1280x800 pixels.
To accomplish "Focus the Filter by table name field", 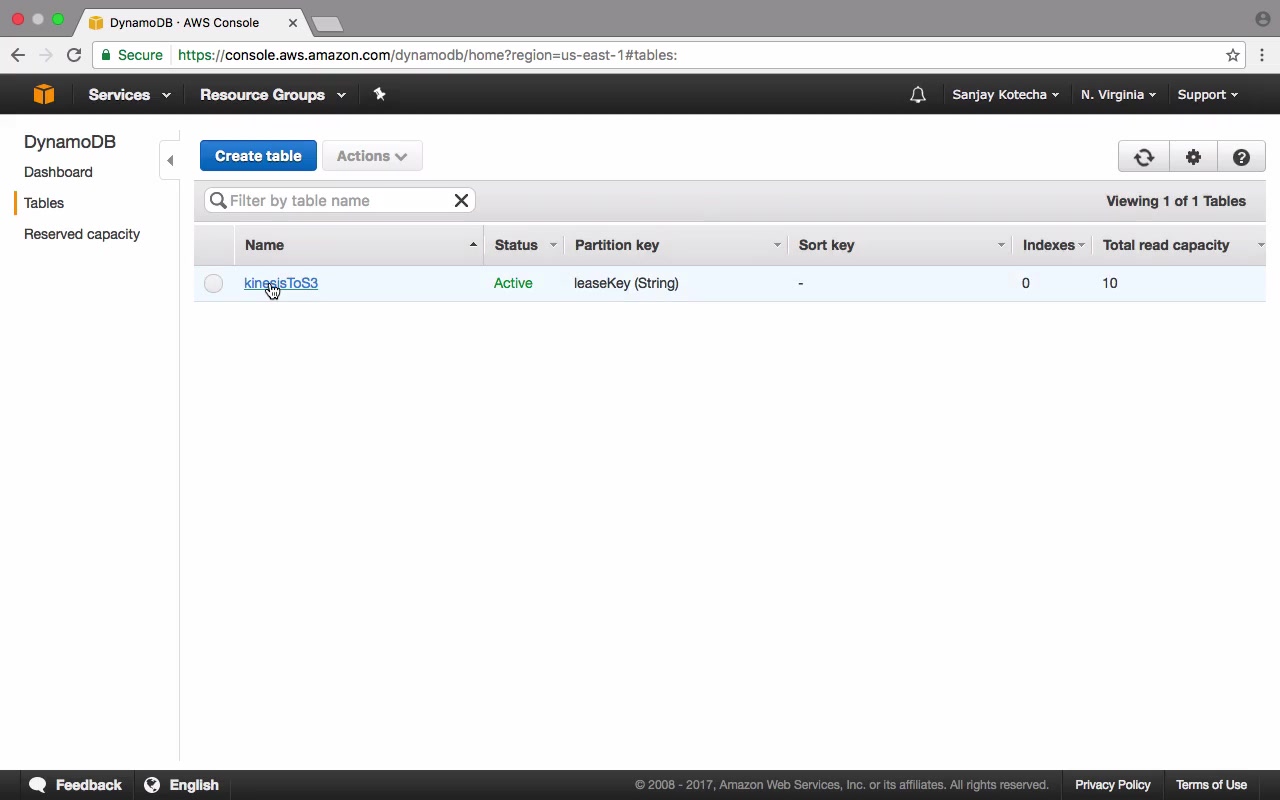I will coord(339,201).
